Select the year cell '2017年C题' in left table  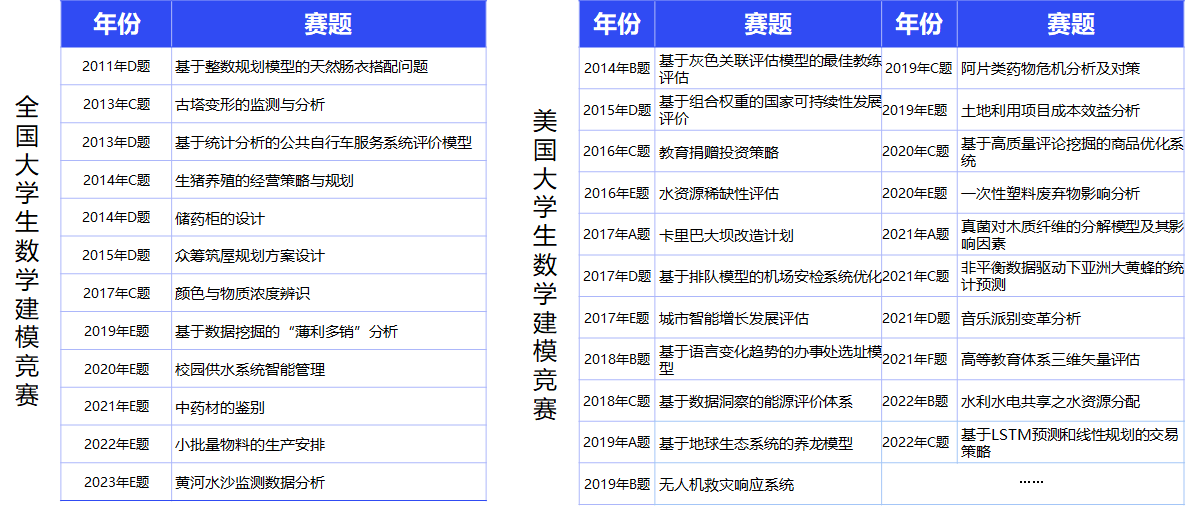[116, 293]
